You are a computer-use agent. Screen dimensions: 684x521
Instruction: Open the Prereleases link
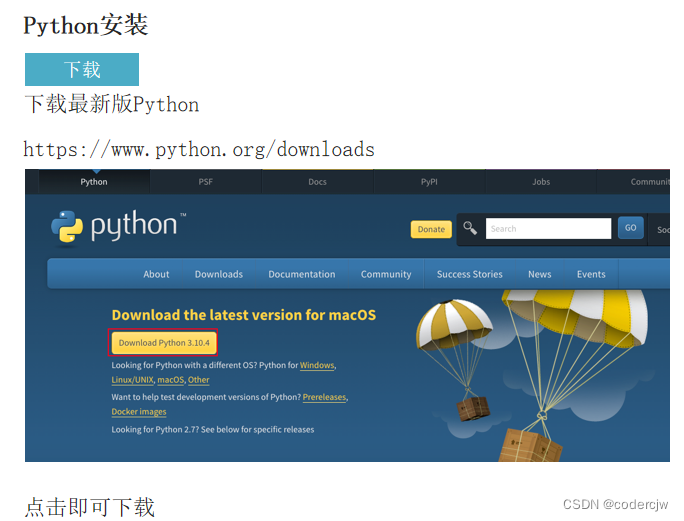click(325, 397)
